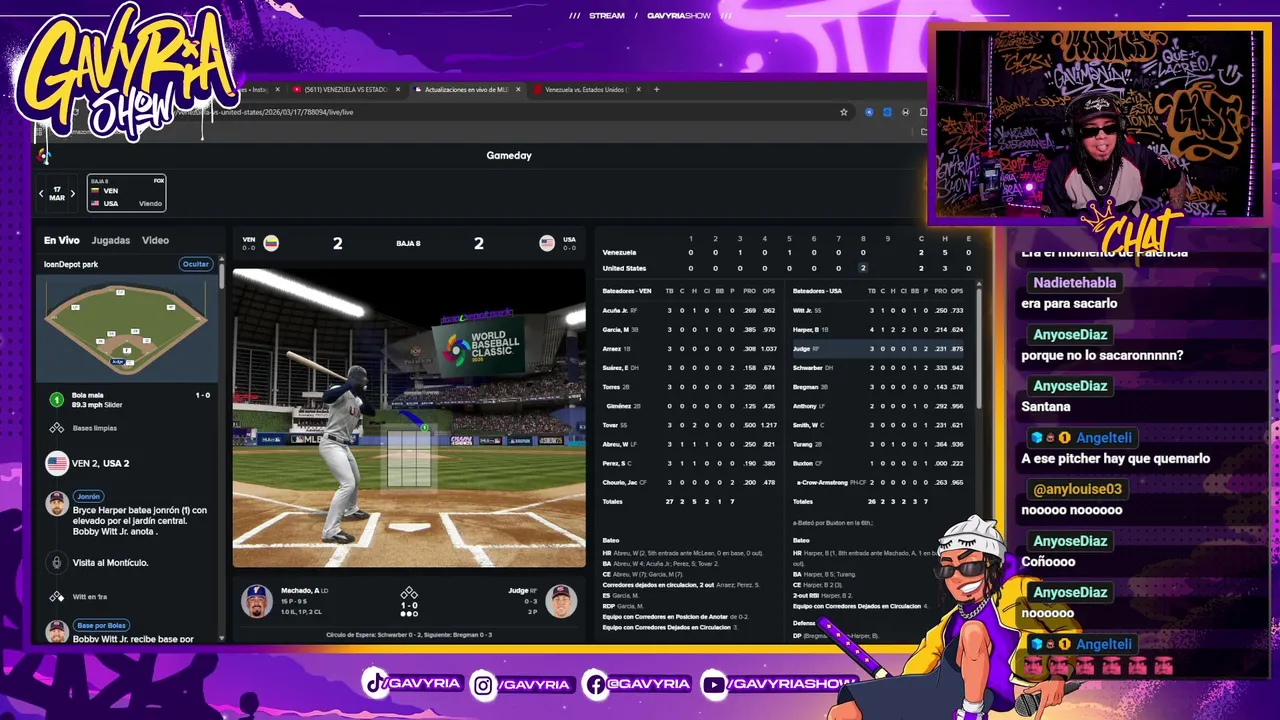Click the Visita al Montículo microphone icon
The image size is (1280, 720).
(x=57, y=563)
